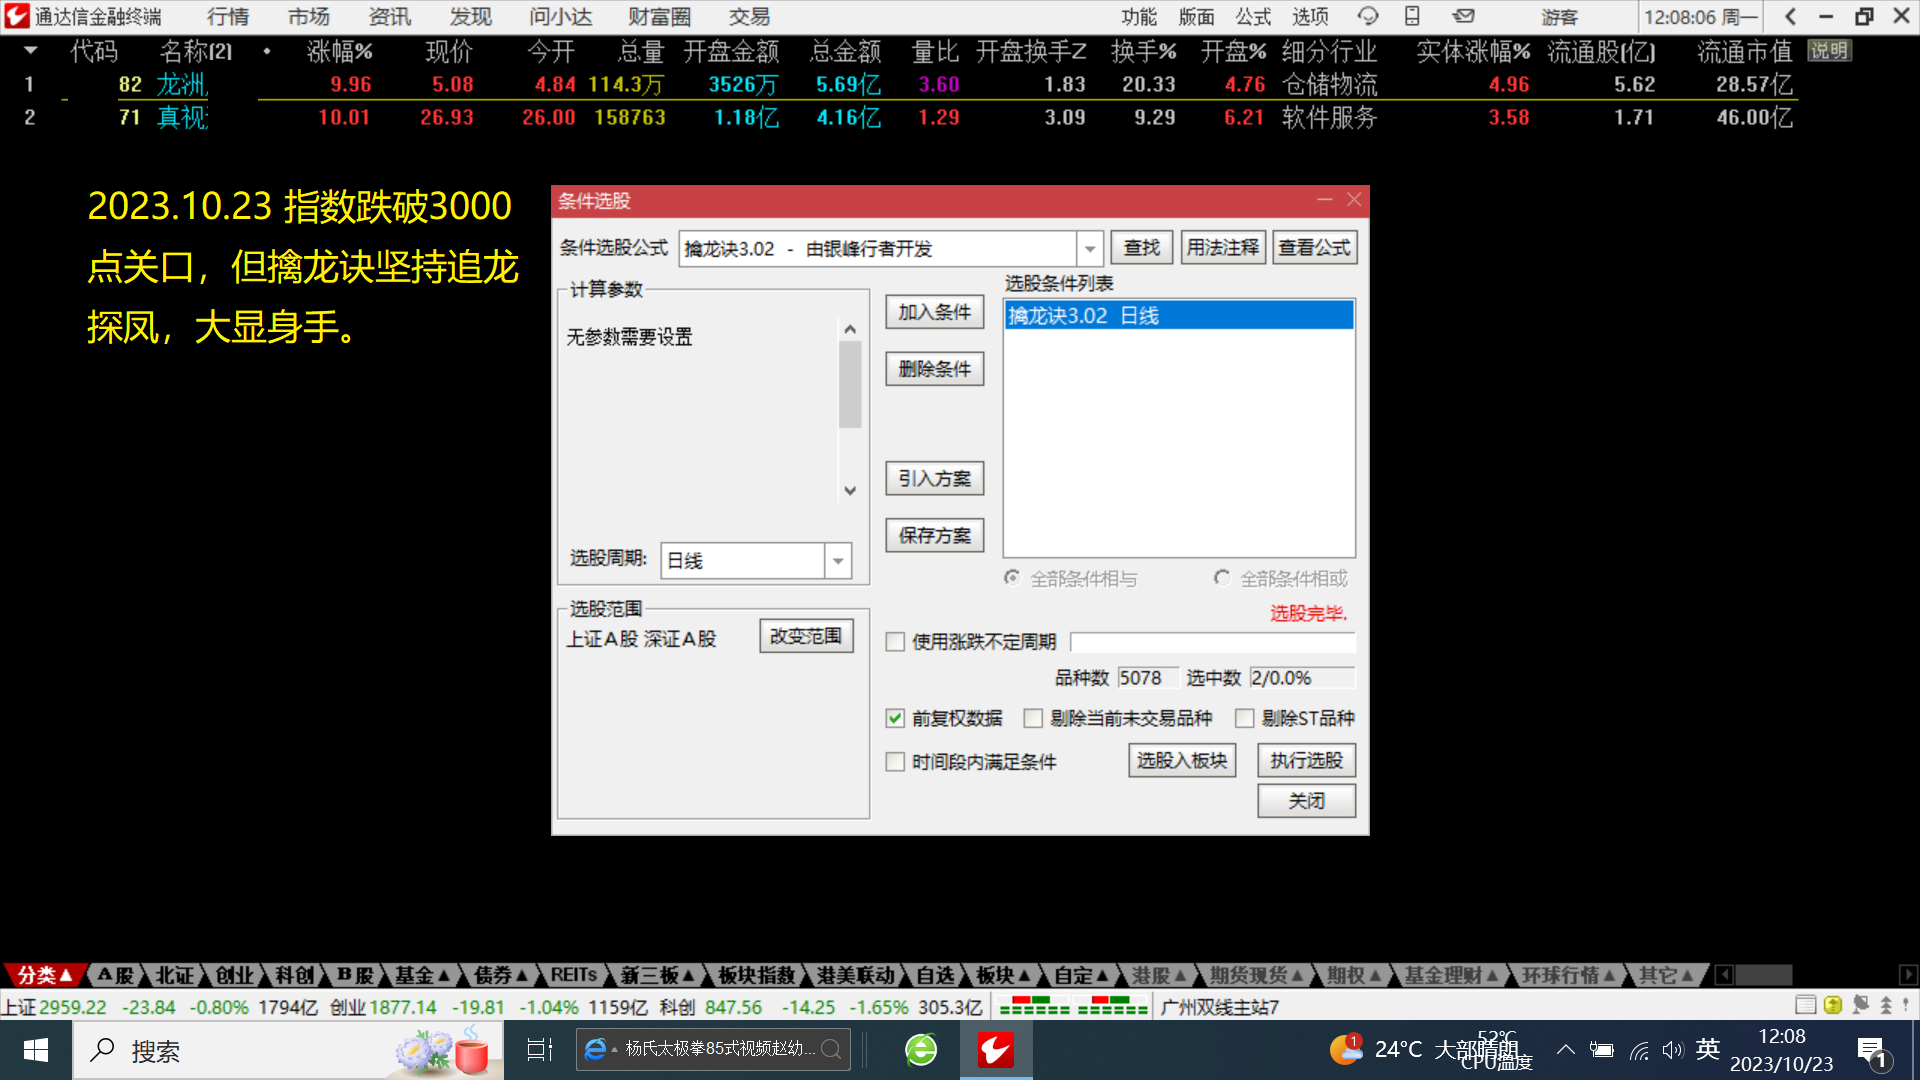The width and height of the screenshot is (1920, 1080).
Task: Click the headset support icon in title bar
Action: pos(1367,16)
